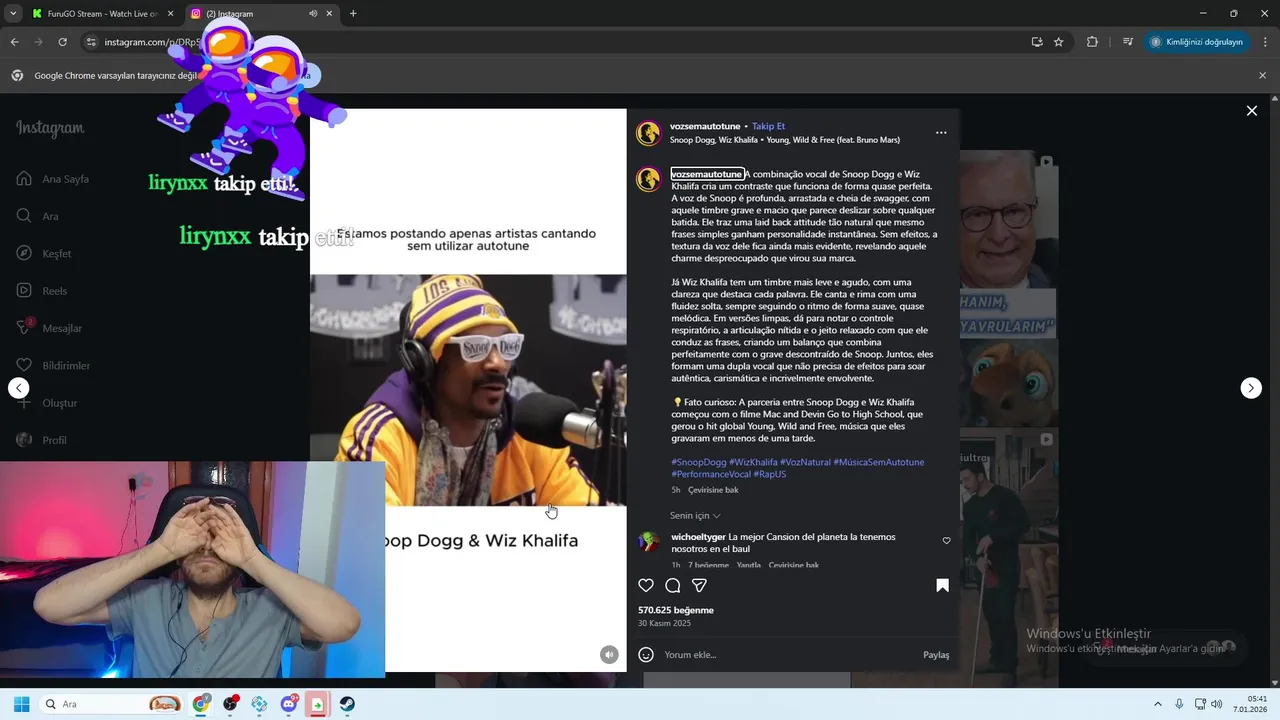Screen dimensions: 1280x720
Task: Open the tab search dropdown arrow
Action: [x=13, y=14]
